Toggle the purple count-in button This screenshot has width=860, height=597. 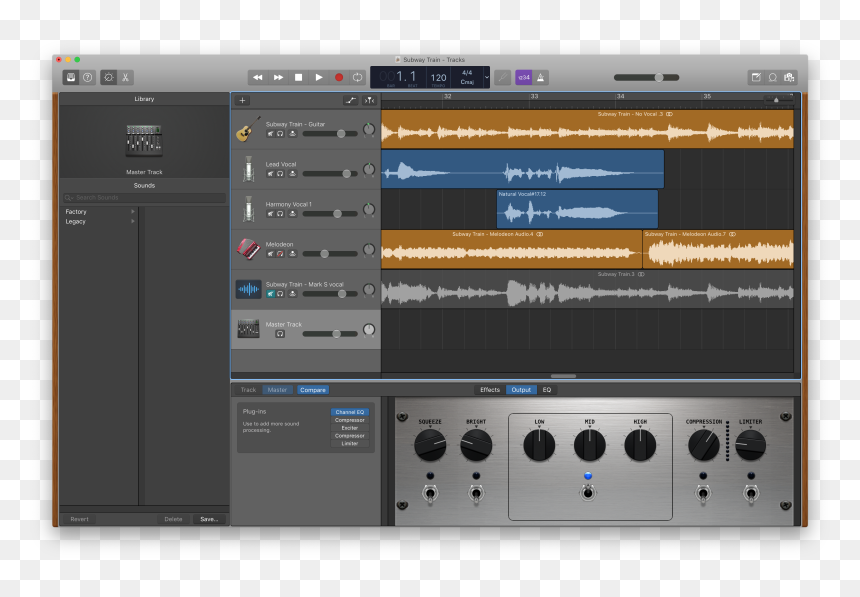(x=524, y=77)
